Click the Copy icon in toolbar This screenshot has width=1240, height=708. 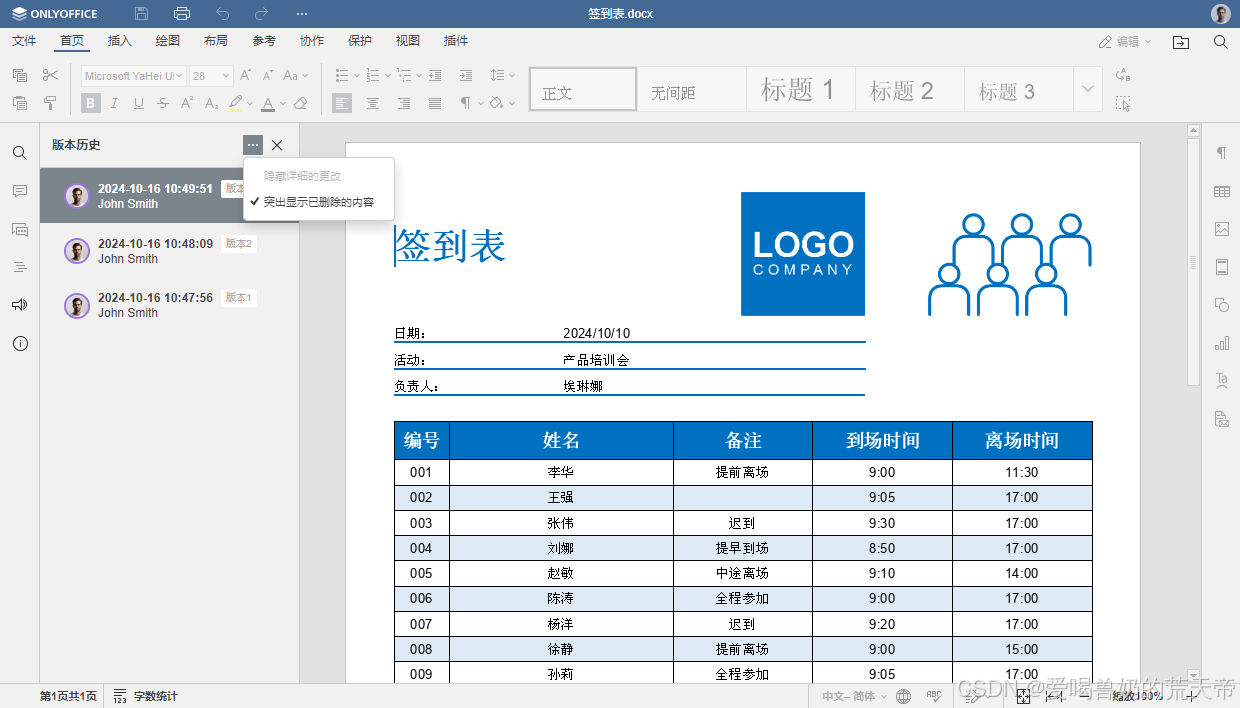[x=20, y=75]
